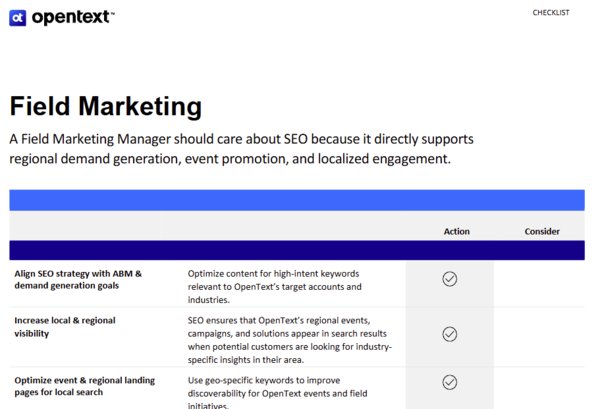Click the Field Marketing heading
The image size is (600, 409).
(x=105, y=106)
